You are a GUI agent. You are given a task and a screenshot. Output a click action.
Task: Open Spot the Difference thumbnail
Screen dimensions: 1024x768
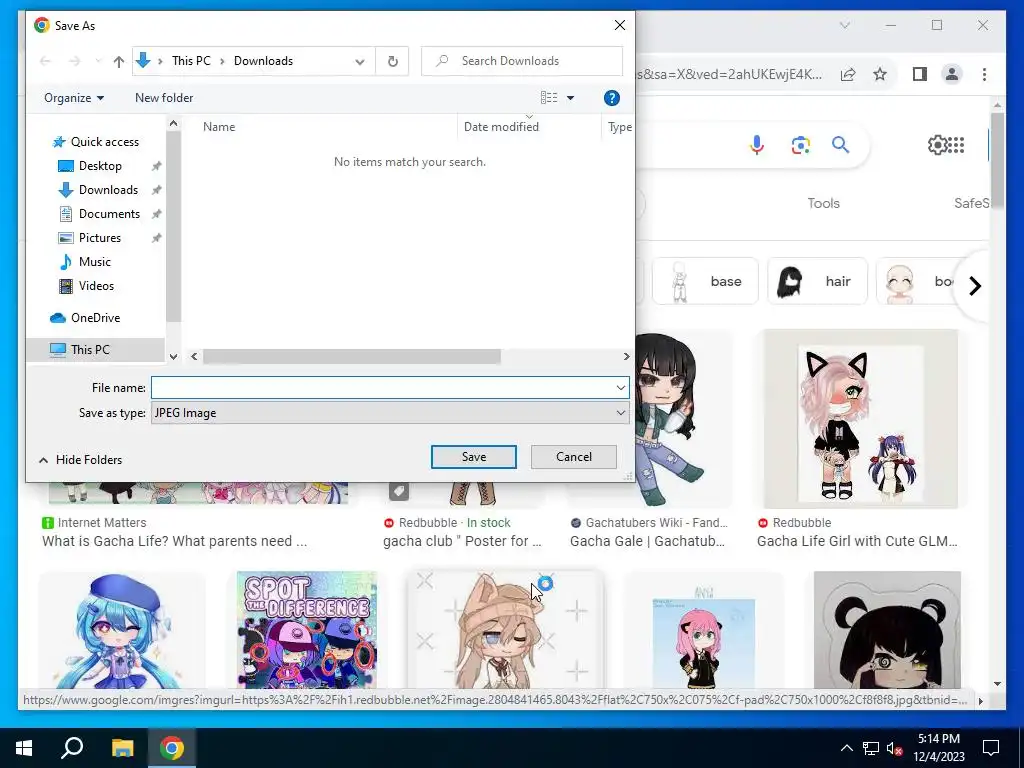pos(306,630)
